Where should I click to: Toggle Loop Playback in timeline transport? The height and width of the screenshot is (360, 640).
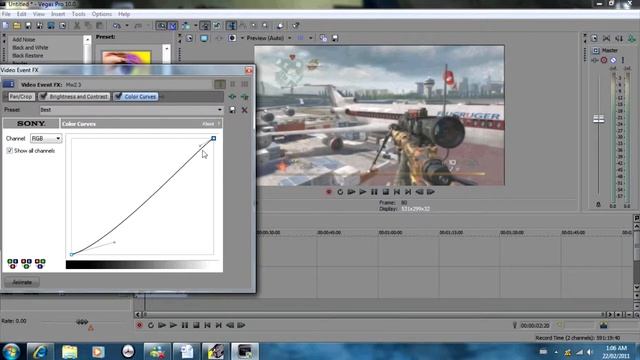[x=151, y=325]
